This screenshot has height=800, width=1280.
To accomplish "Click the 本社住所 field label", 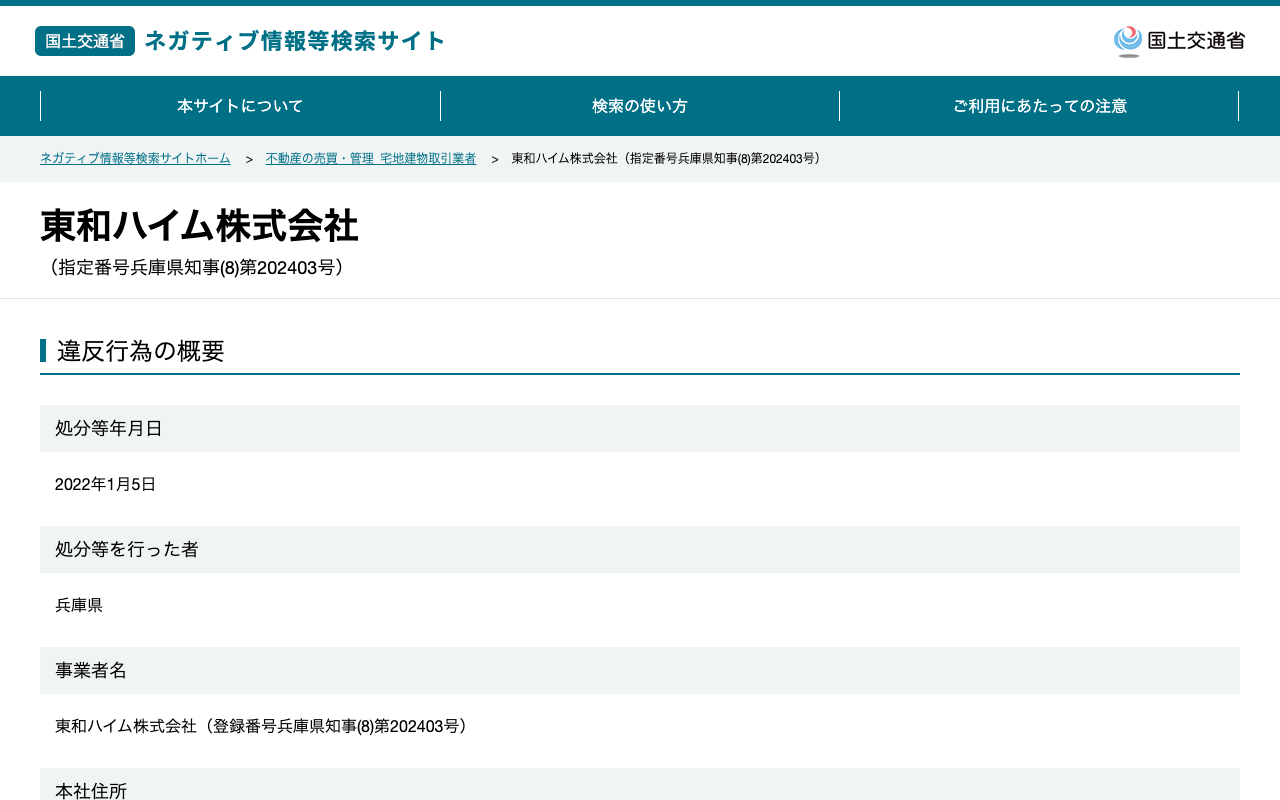I will 640,785.
